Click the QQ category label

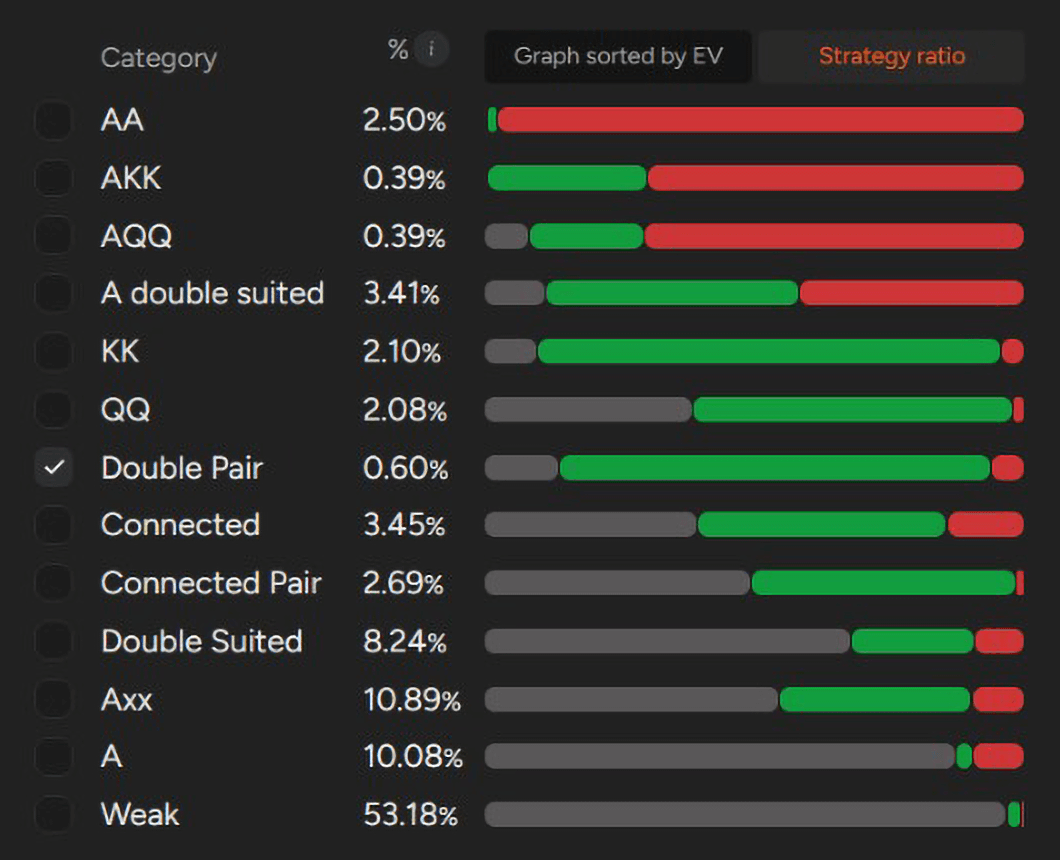(x=125, y=409)
